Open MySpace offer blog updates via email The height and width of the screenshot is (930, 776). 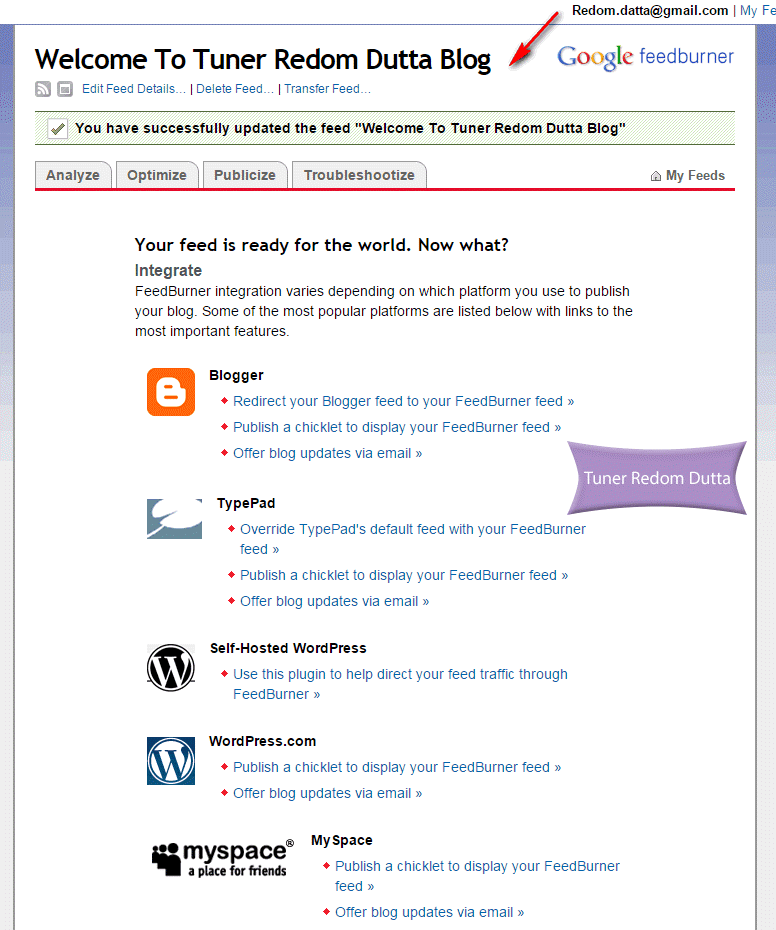[430, 912]
